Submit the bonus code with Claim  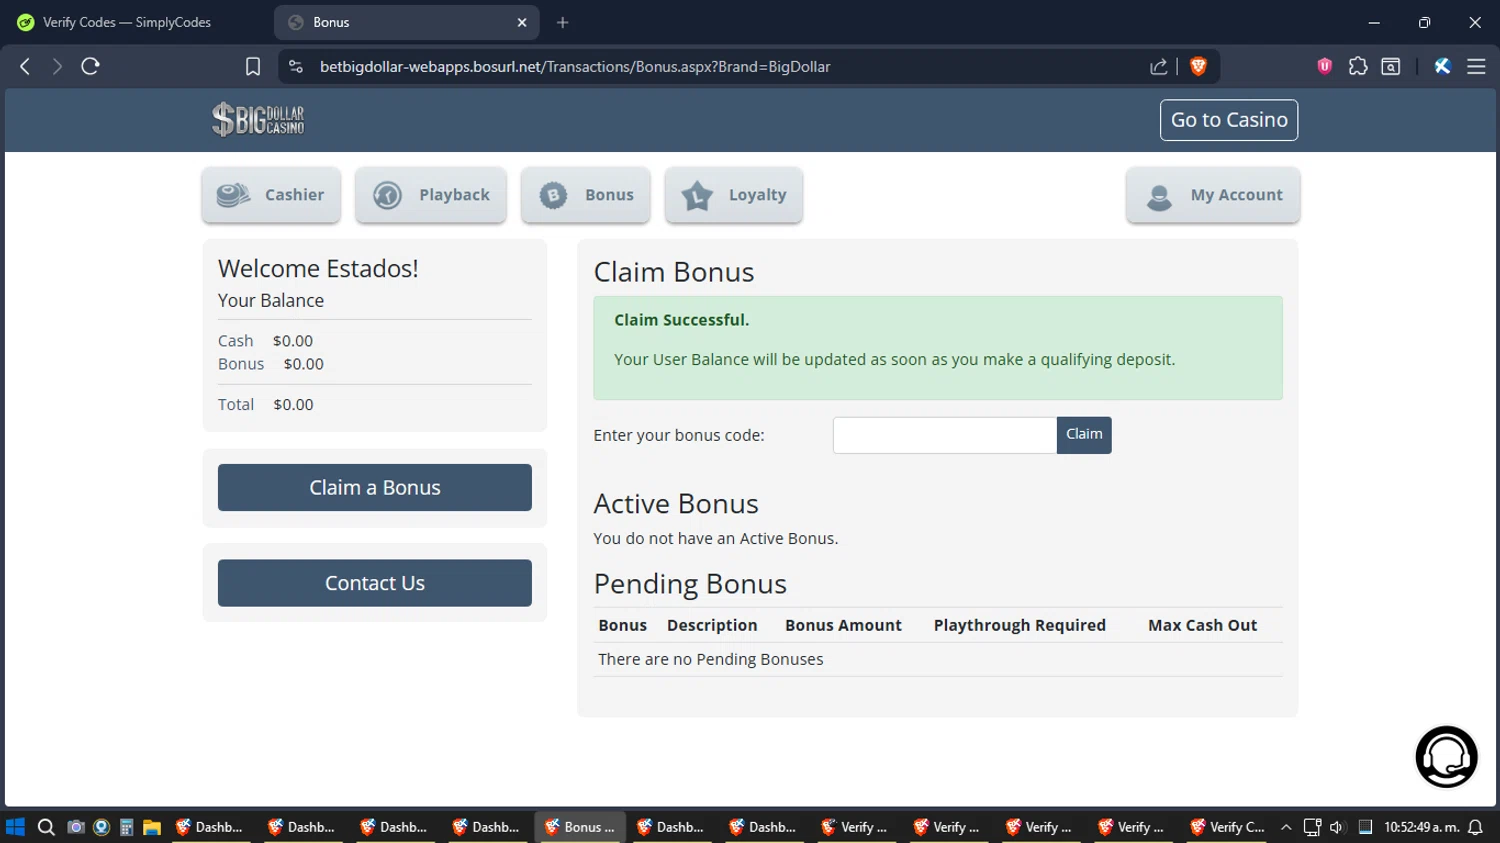[1084, 435]
